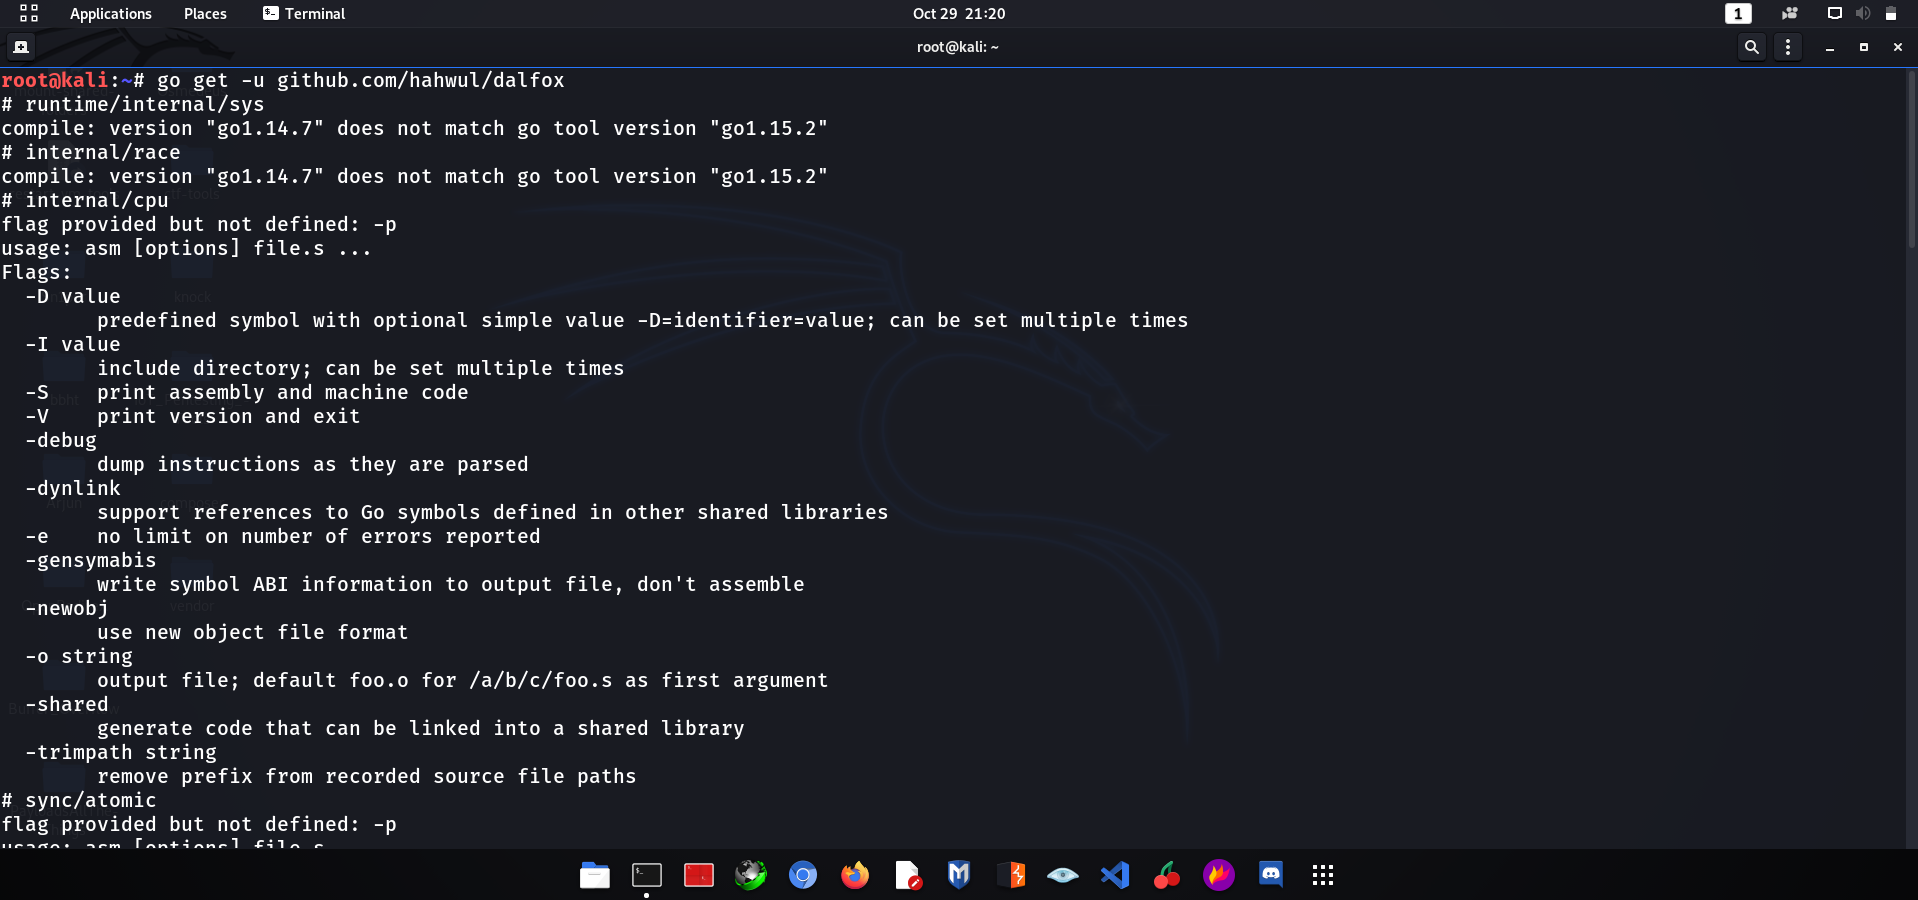1918x900 pixels.
Task: Launch Visual Studio Code from the dock
Action: (1114, 875)
